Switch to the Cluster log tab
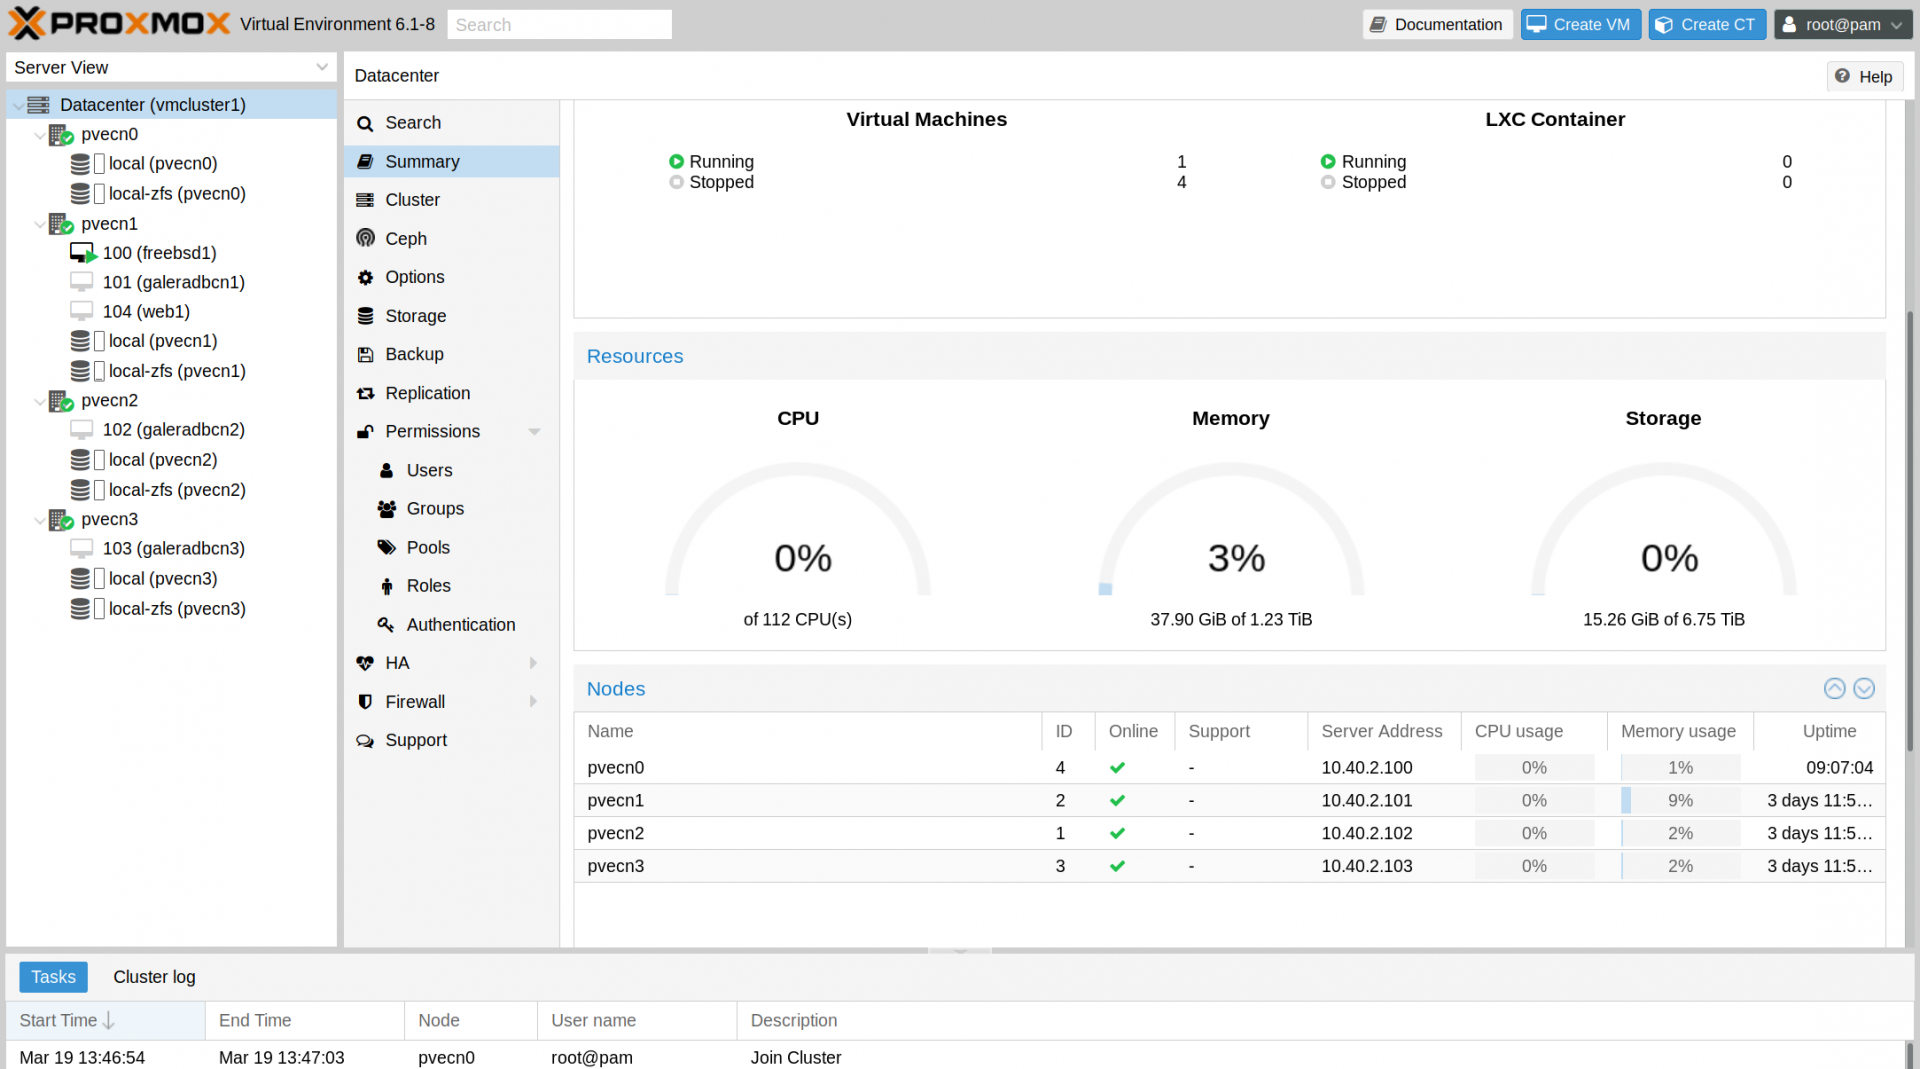 (154, 977)
